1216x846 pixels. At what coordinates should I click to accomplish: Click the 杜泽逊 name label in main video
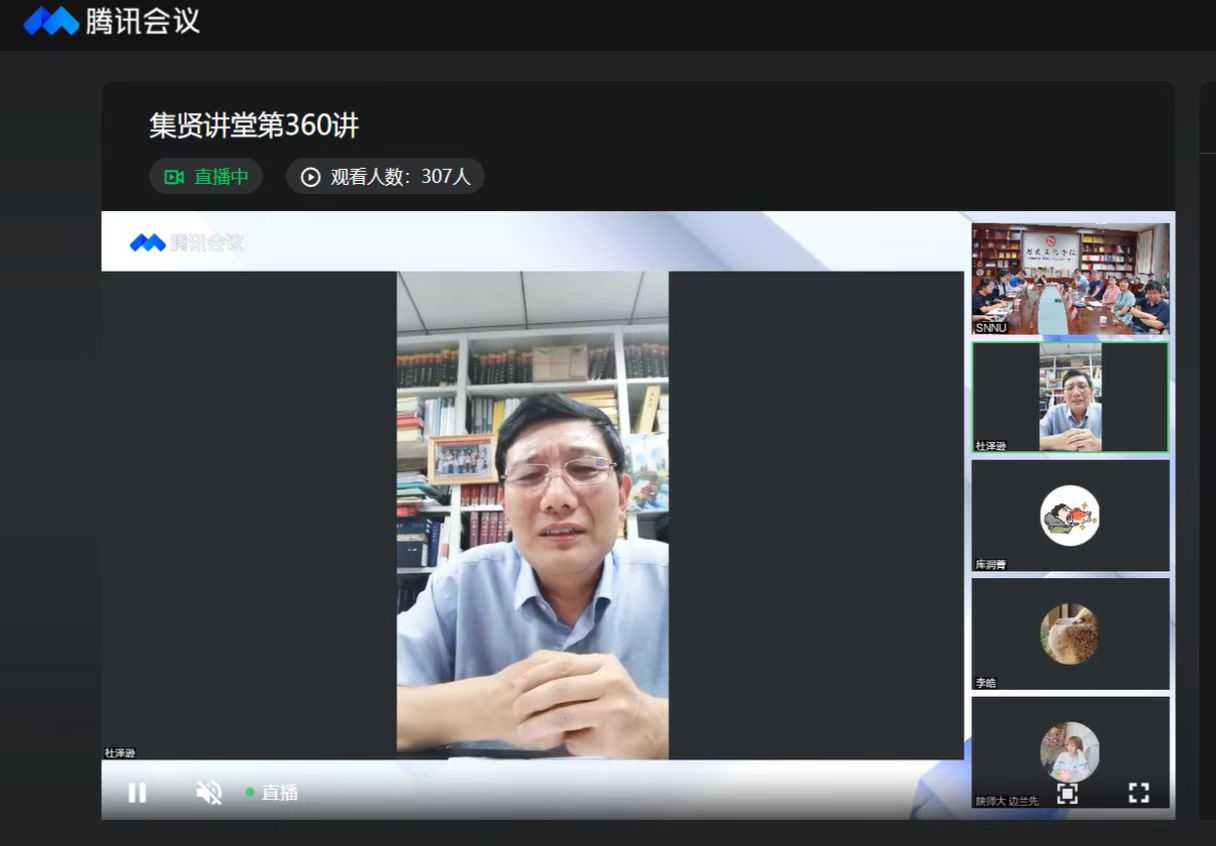120,752
